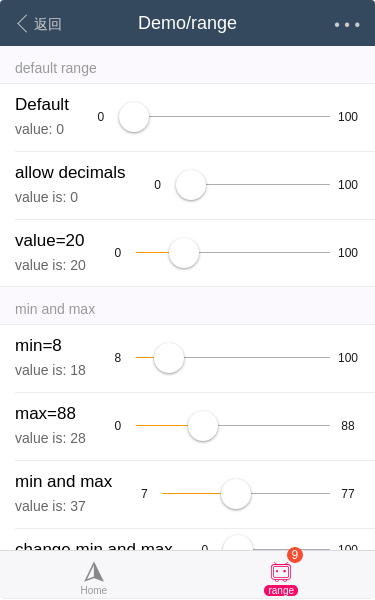The width and height of the screenshot is (375, 600).
Task: Click the change min and max slider handle
Action: click(238, 543)
